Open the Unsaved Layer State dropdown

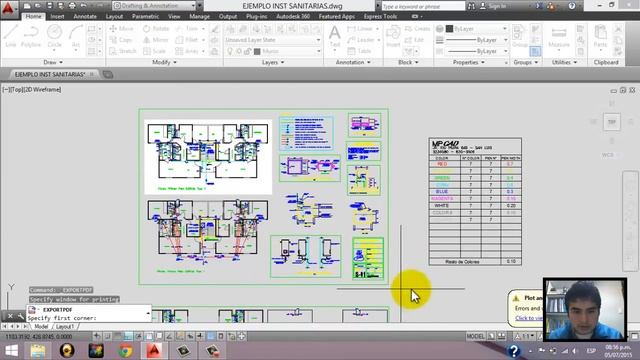pos(273,40)
